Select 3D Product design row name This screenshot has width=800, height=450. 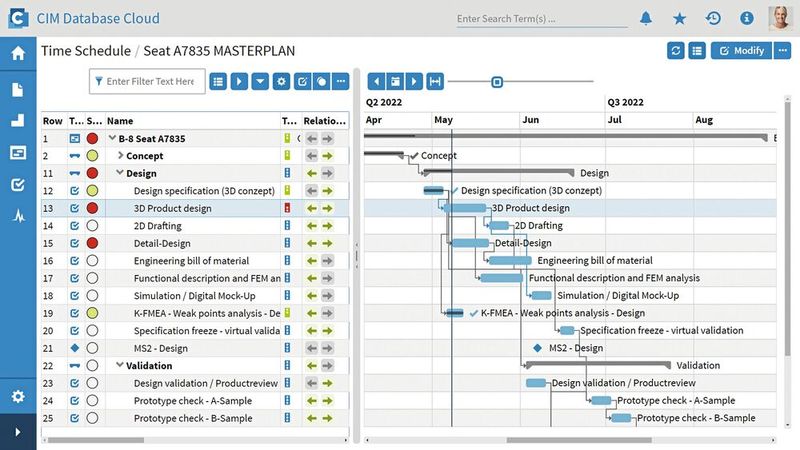pos(172,208)
